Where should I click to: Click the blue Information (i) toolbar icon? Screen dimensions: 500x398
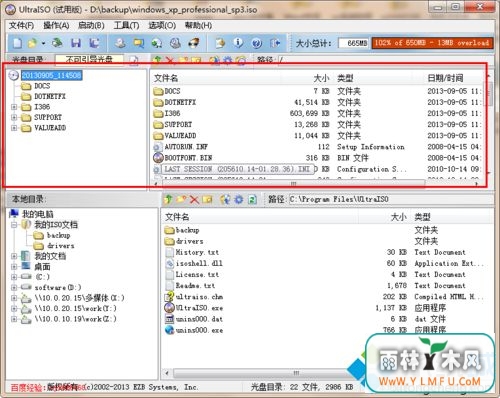click(238, 43)
